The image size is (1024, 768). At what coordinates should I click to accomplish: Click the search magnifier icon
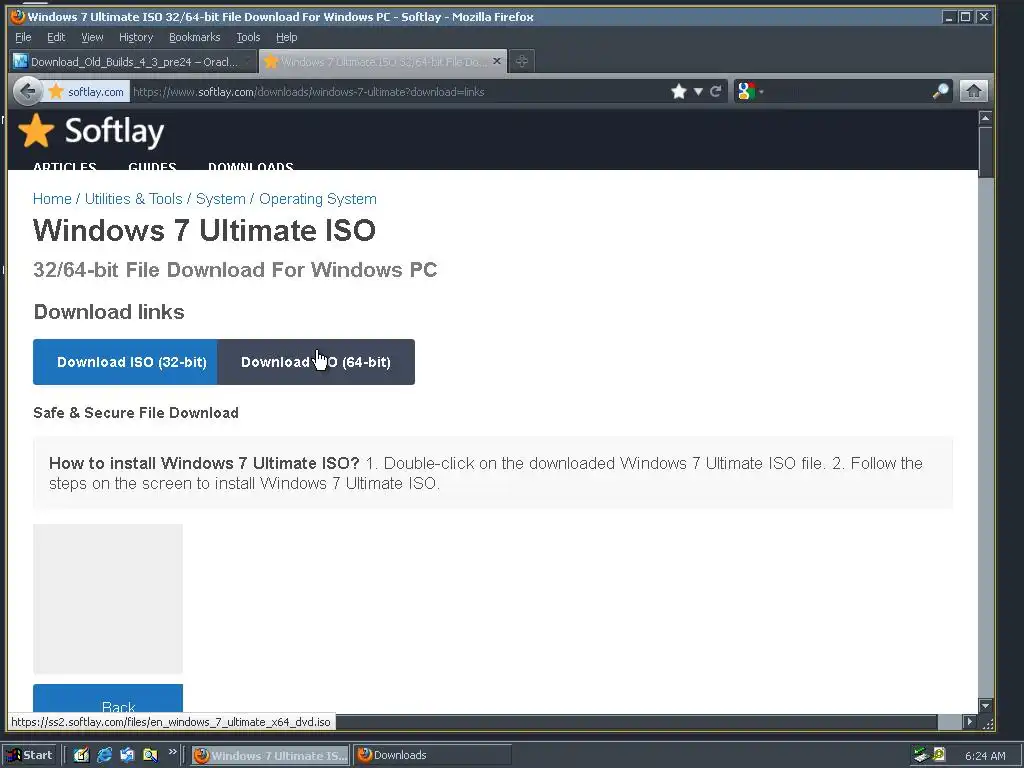(940, 91)
